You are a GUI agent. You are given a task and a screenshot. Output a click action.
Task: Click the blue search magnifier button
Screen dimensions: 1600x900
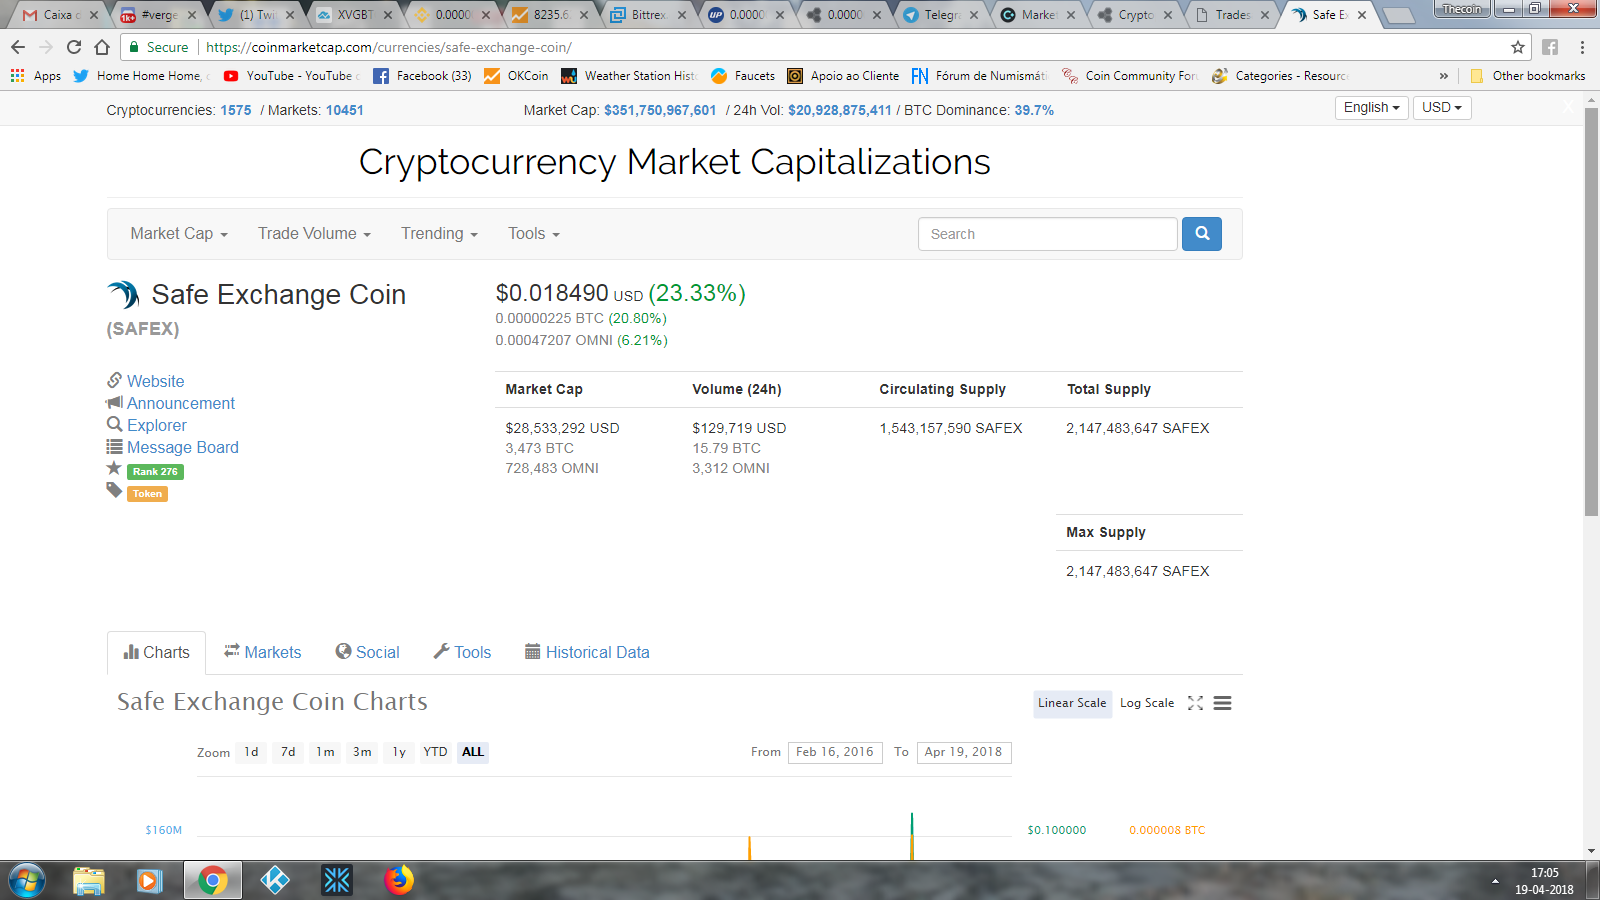click(1201, 234)
